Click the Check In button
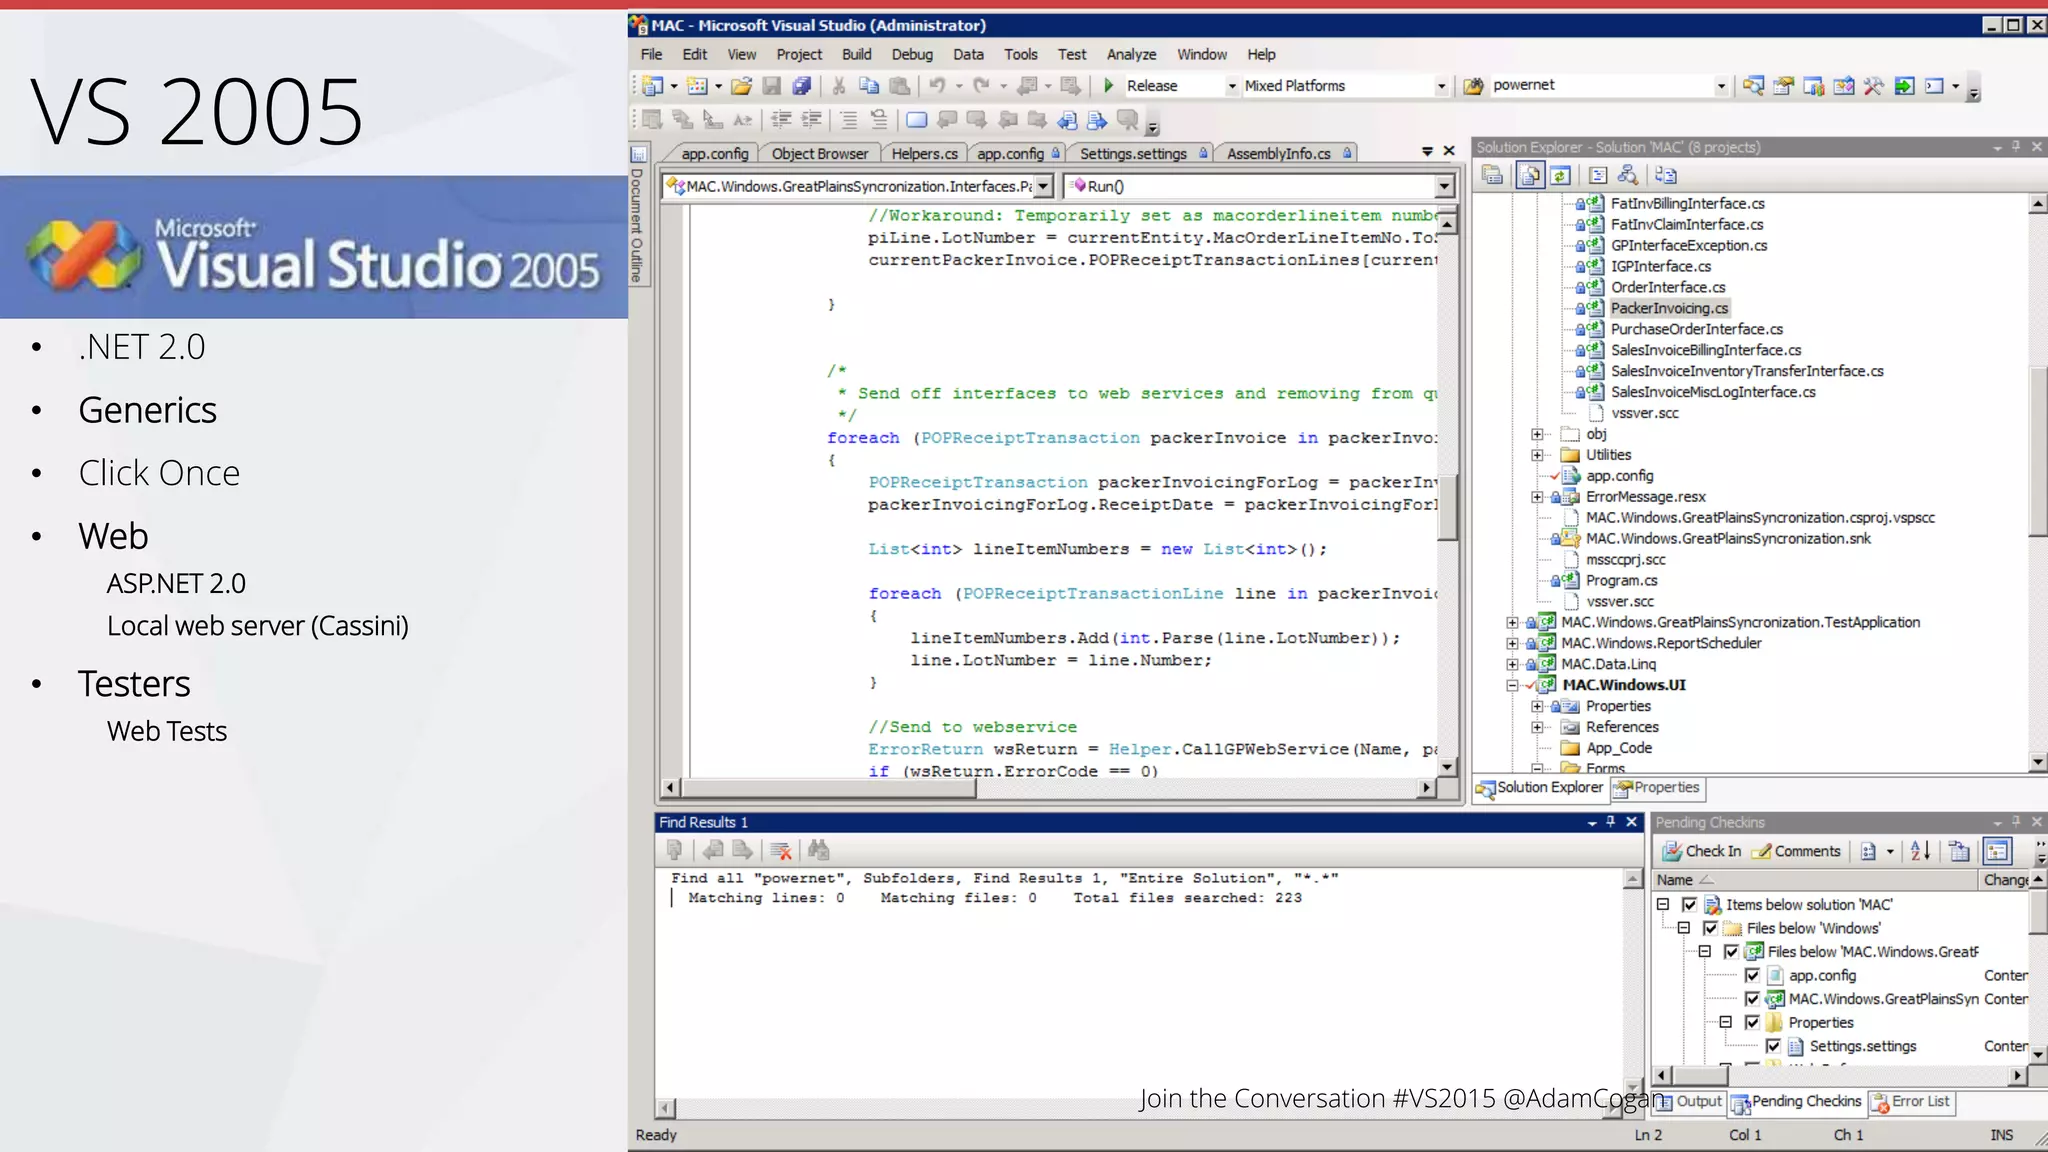This screenshot has width=2048, height=1152. (1701, 851)
